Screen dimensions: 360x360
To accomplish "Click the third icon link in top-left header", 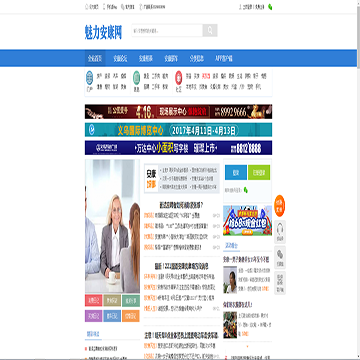I will click(128, 7).
